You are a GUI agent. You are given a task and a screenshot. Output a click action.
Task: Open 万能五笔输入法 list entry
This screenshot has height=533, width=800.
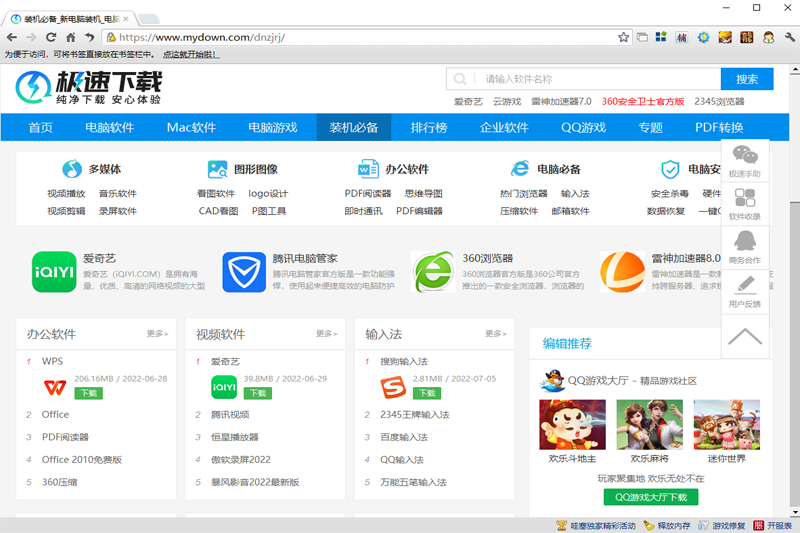413,482
